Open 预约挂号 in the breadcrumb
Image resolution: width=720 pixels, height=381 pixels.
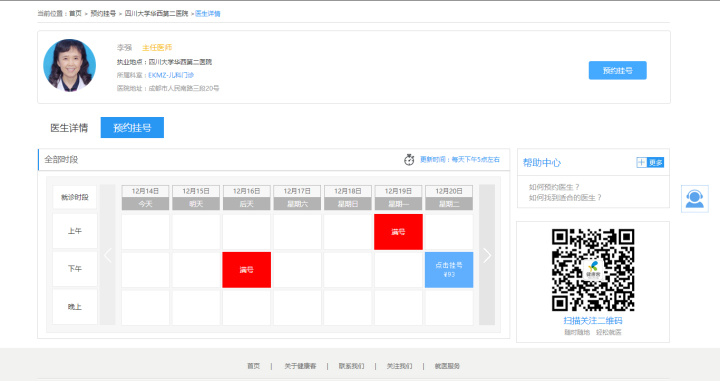click(103, 14)
